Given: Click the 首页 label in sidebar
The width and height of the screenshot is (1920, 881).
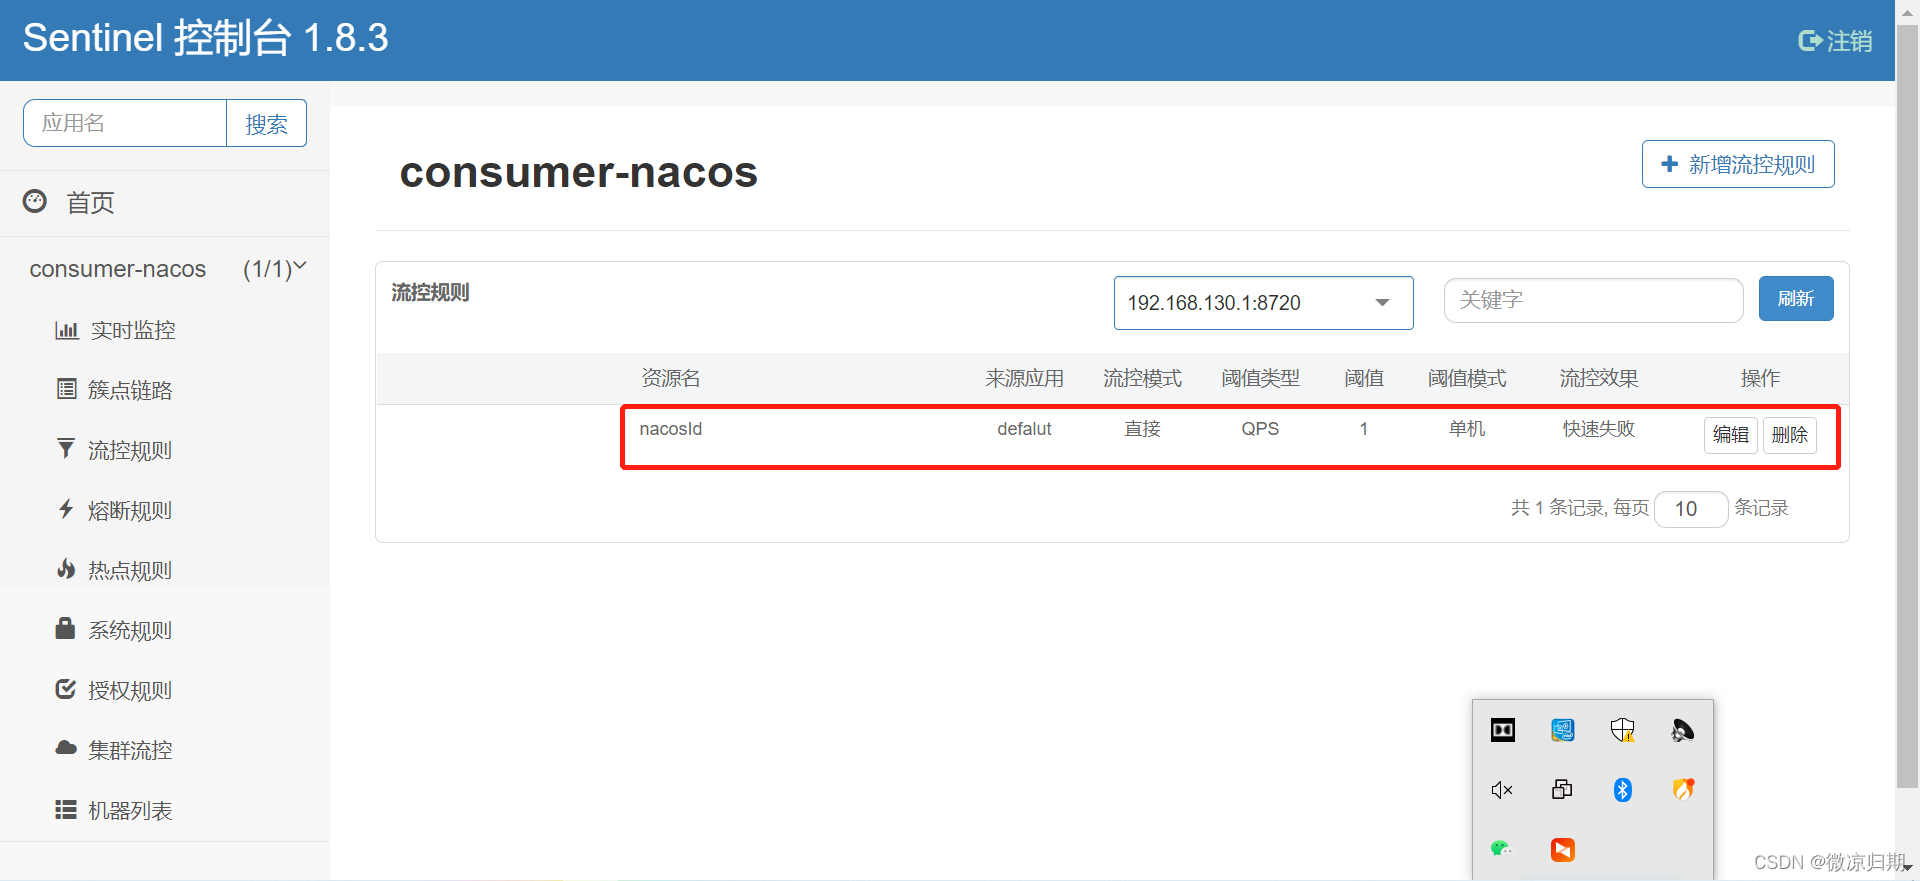Looking at the screenshot, I should click(91, 203).
